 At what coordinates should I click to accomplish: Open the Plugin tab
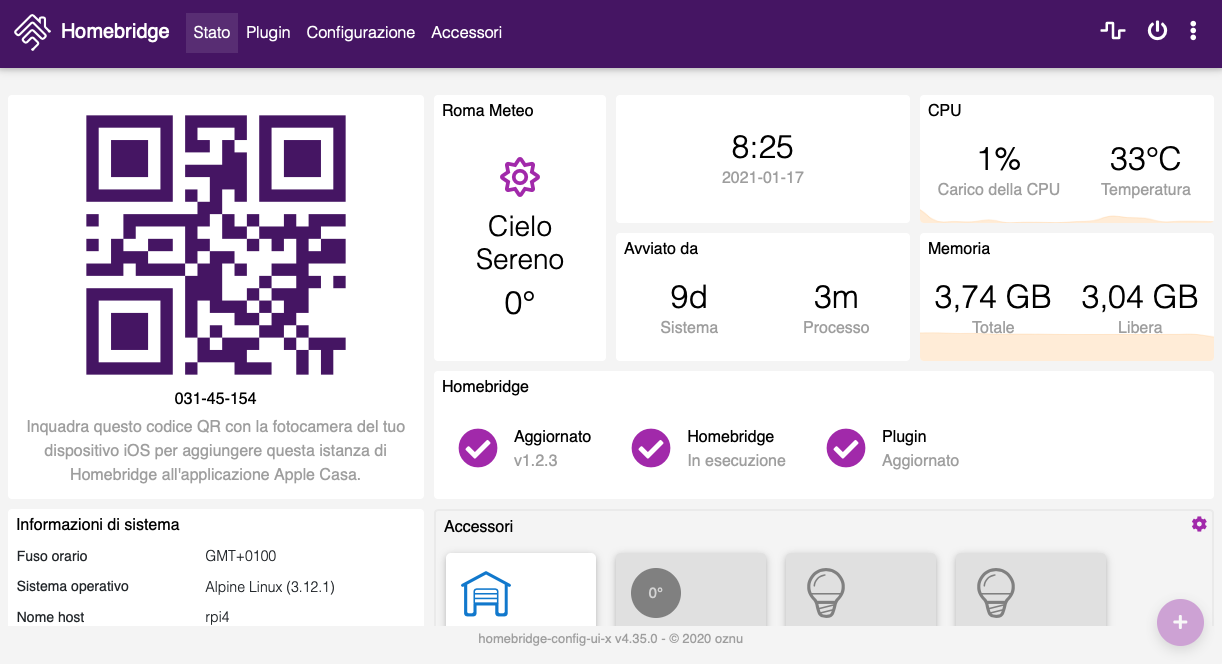[268, 33]
